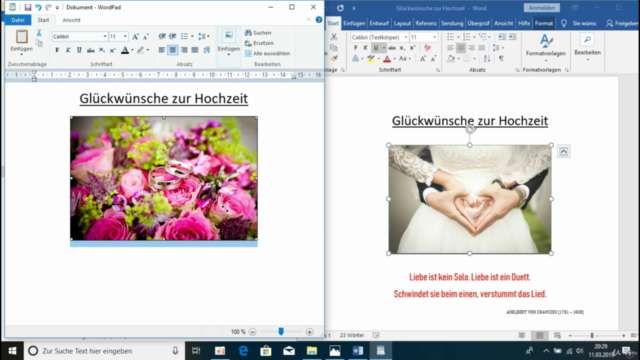Screen dimensions: 640x360
Task: Open WordPad help with the blue question mark
Action: (x=319, y=20)
